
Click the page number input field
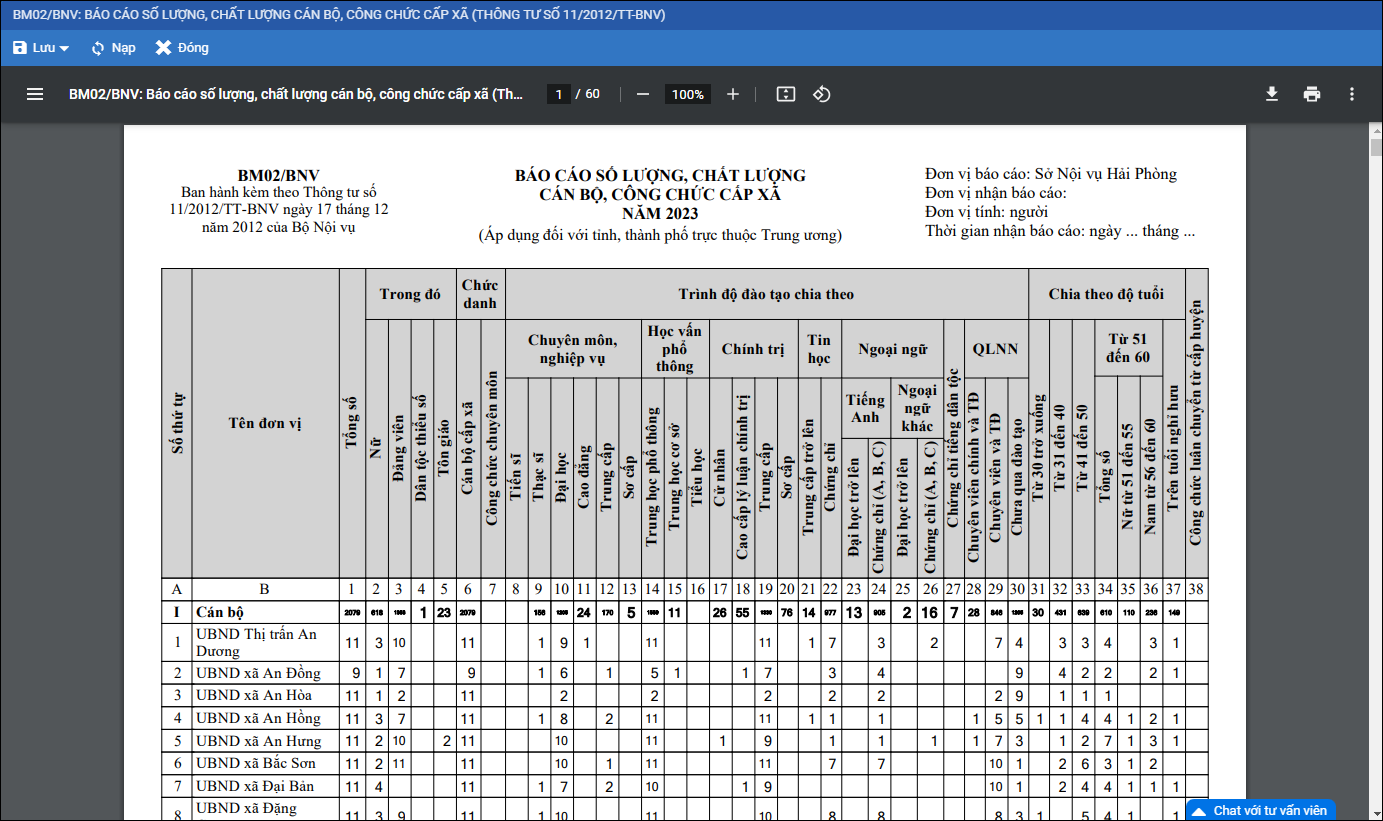[x=559, y=94]
